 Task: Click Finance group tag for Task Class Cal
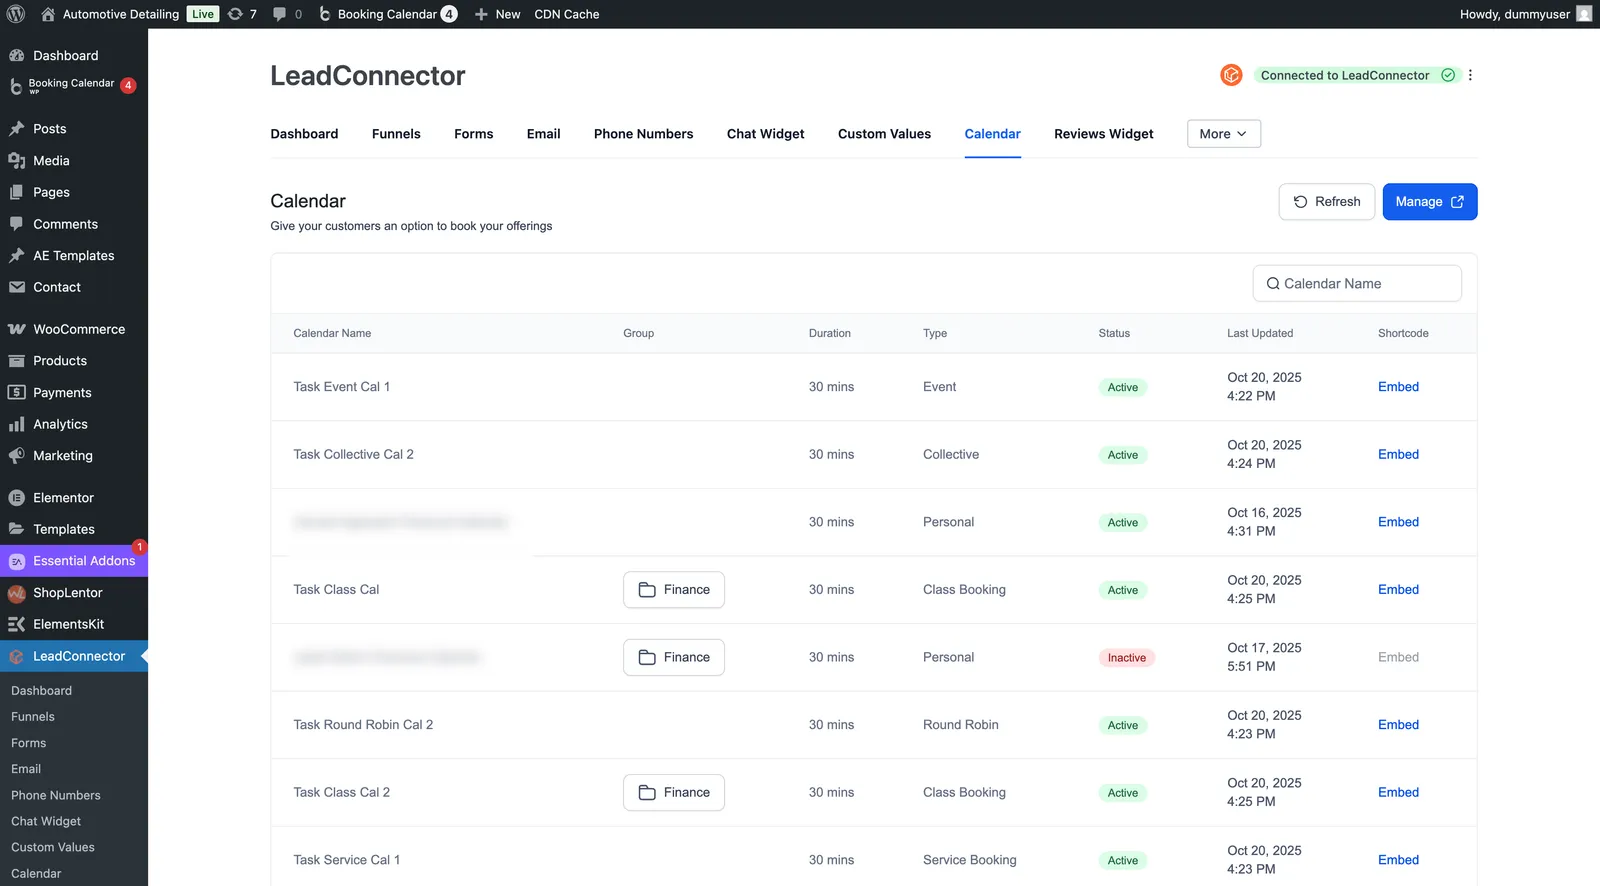coord(673,590)
